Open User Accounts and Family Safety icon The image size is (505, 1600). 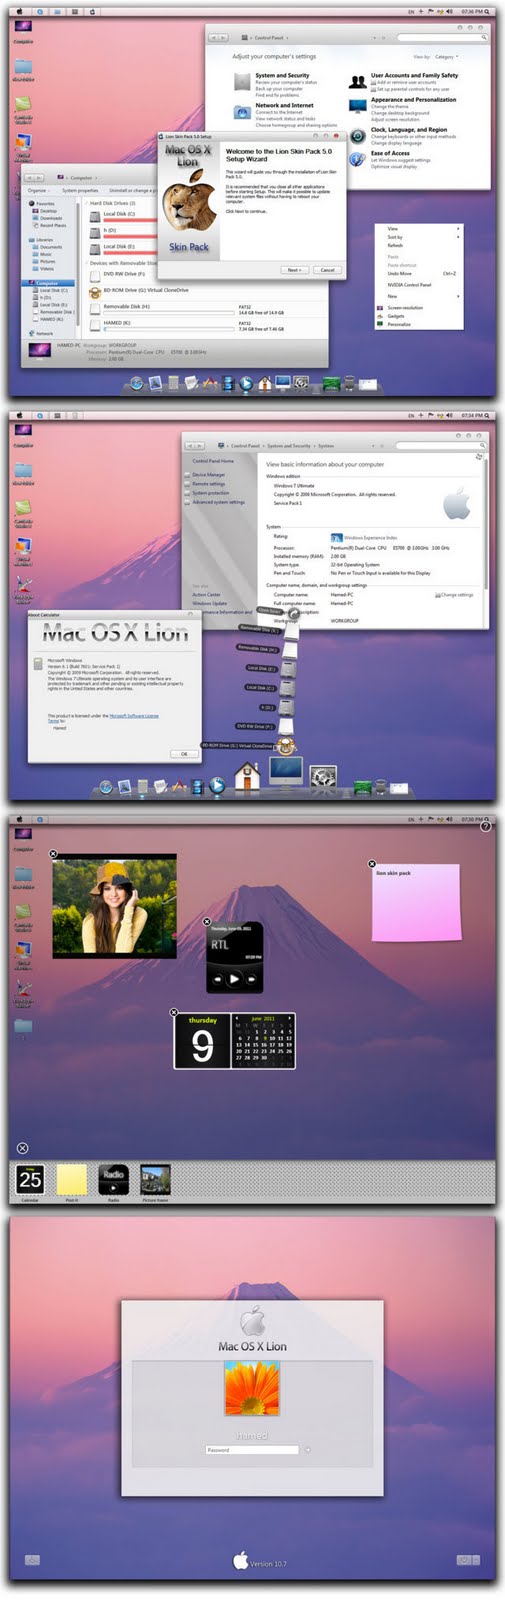[x=357, y=82]
